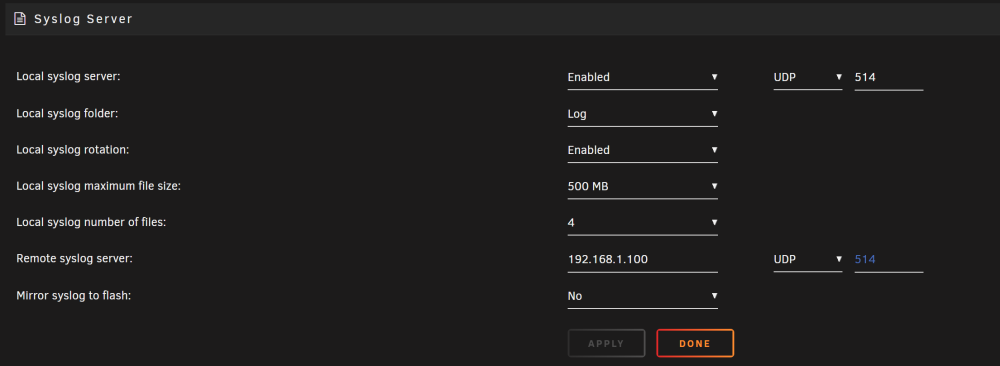Viewport: 1000px width, 366px height.
Task: Click the Remote syslog server label
Action: pos(74,258)
